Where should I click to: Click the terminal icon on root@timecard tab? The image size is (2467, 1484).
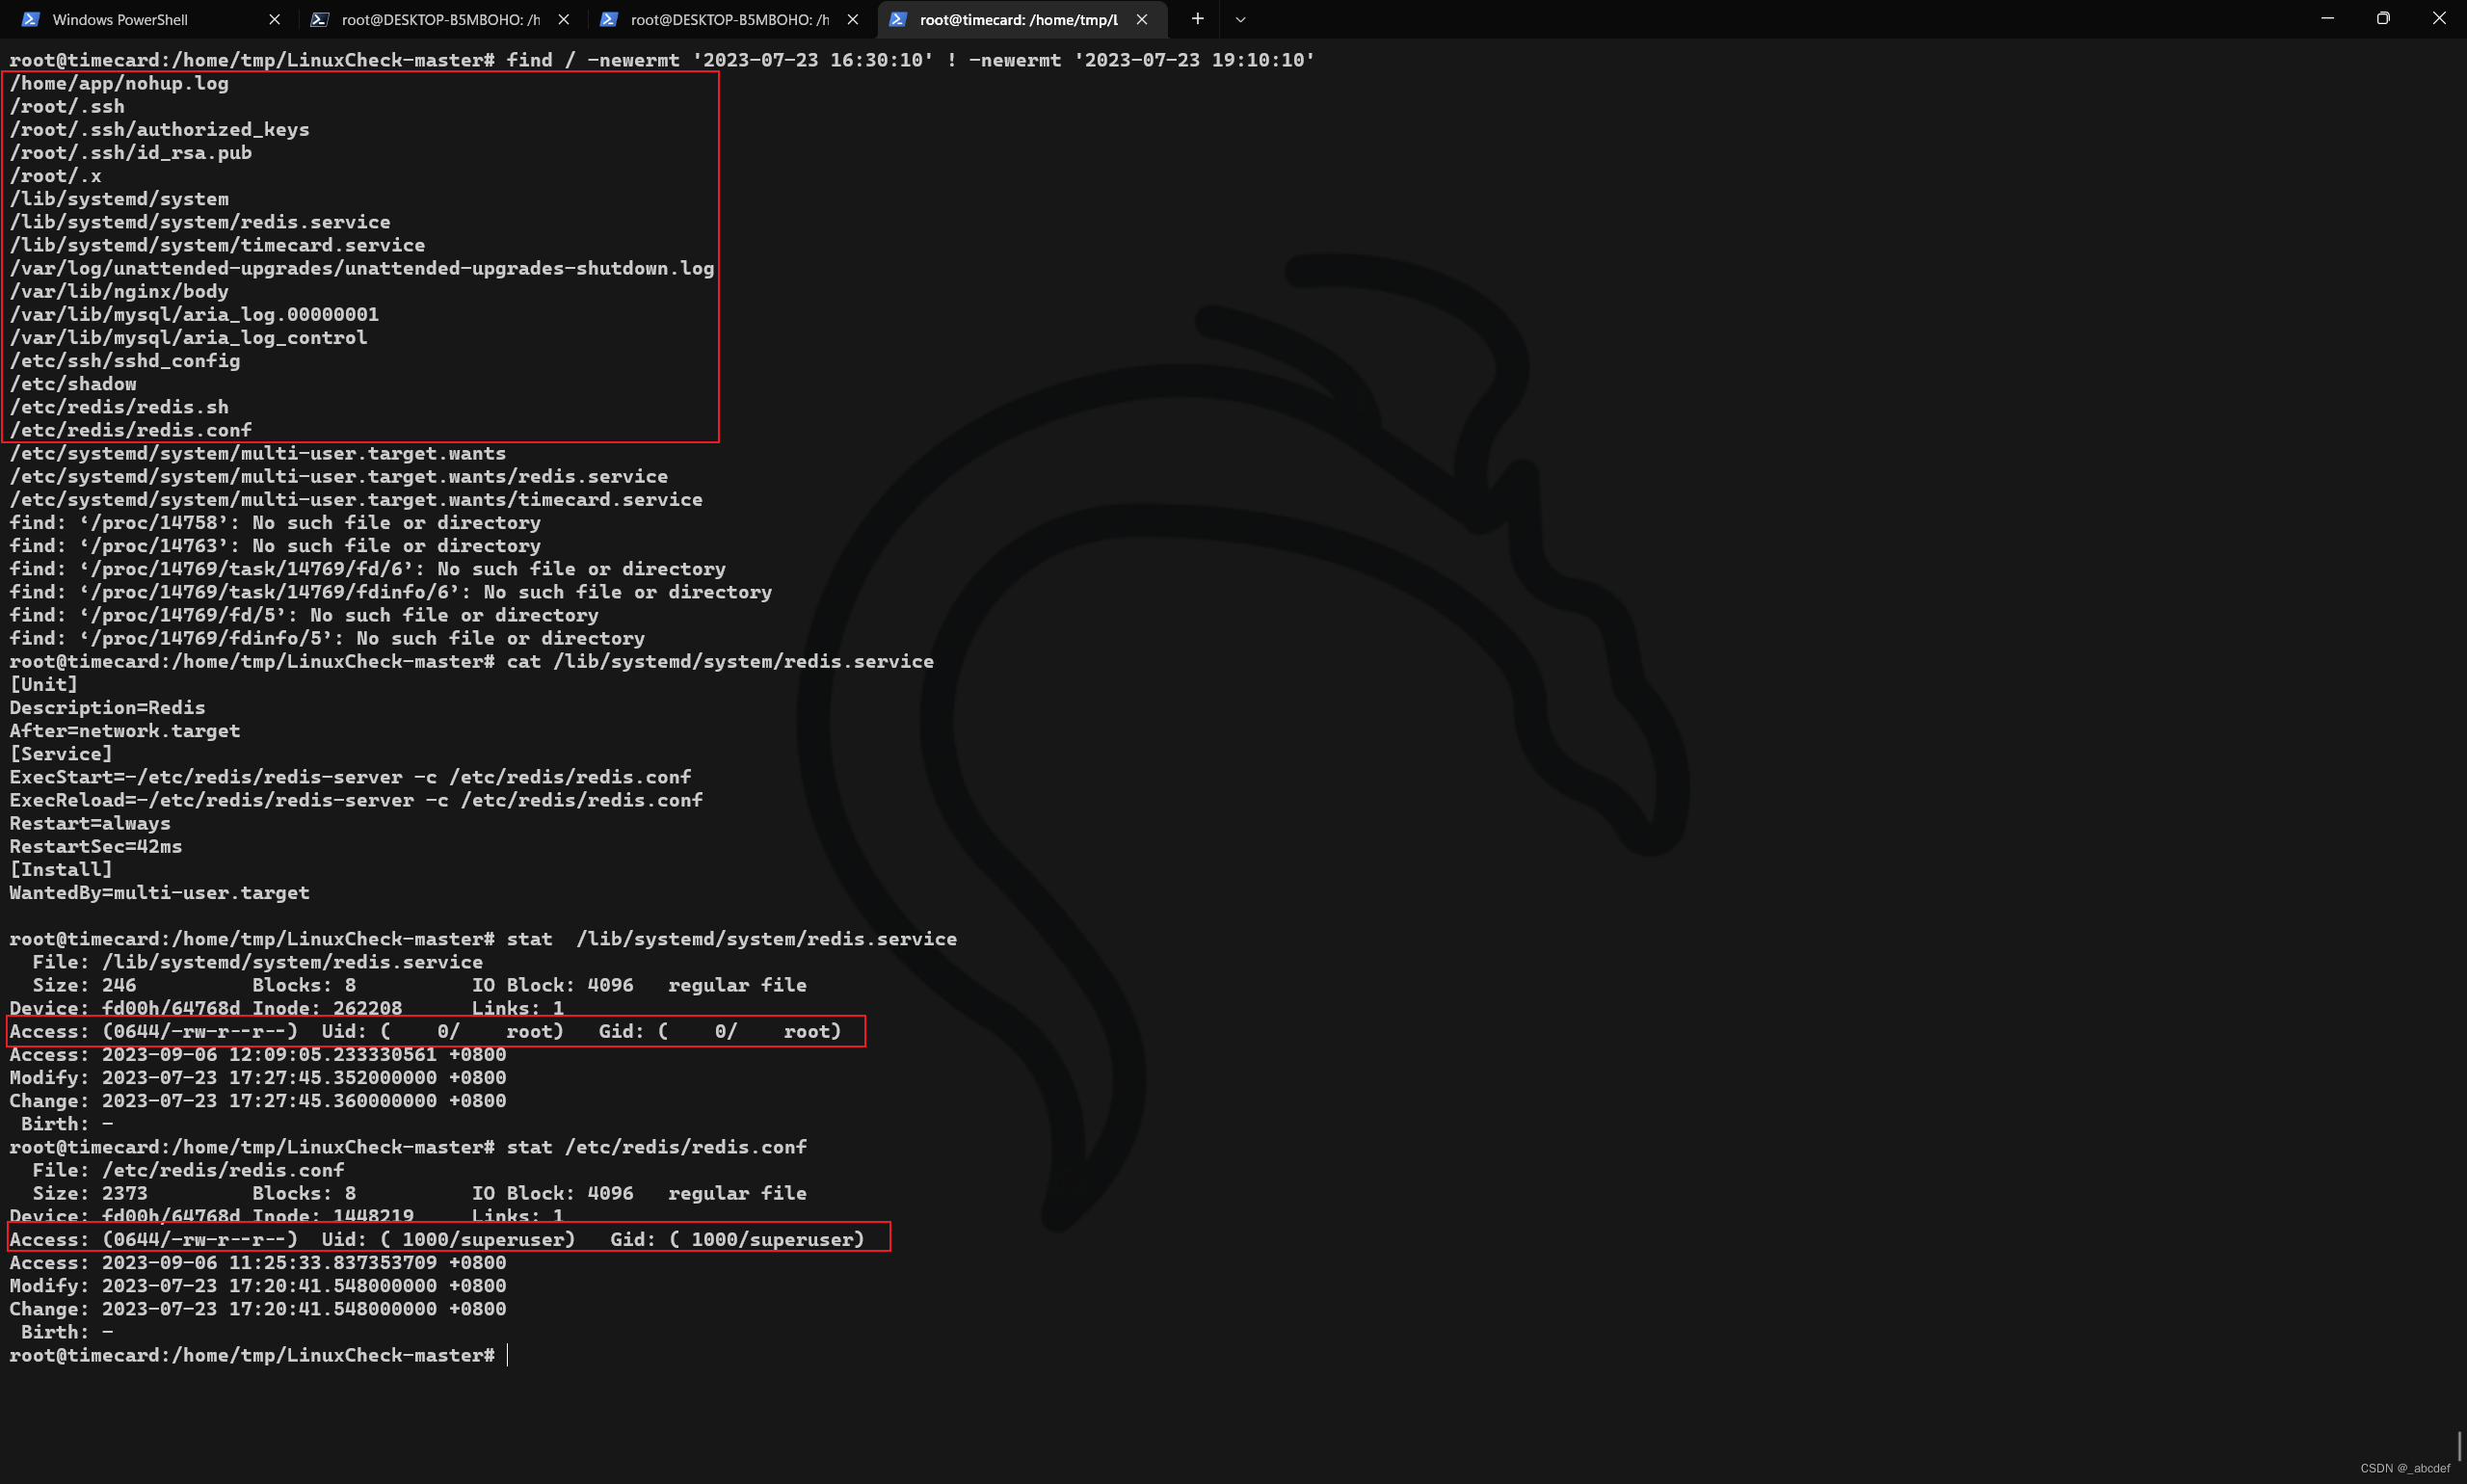coord(898,19)
